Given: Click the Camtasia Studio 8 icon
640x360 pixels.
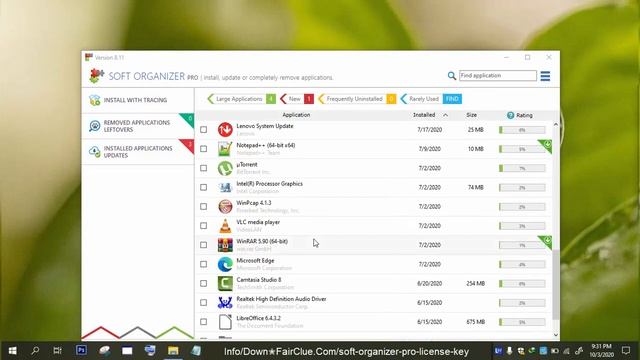Looking at the screenshot, I should click(x=225, y=283).
